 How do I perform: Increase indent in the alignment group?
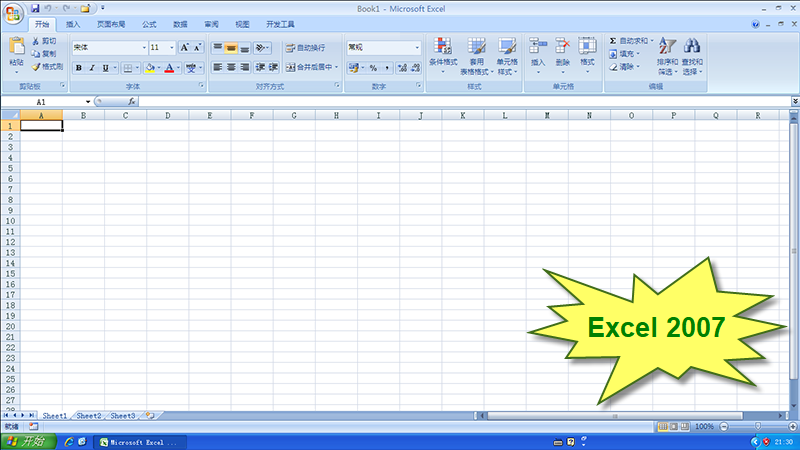[x=273, y=67]
